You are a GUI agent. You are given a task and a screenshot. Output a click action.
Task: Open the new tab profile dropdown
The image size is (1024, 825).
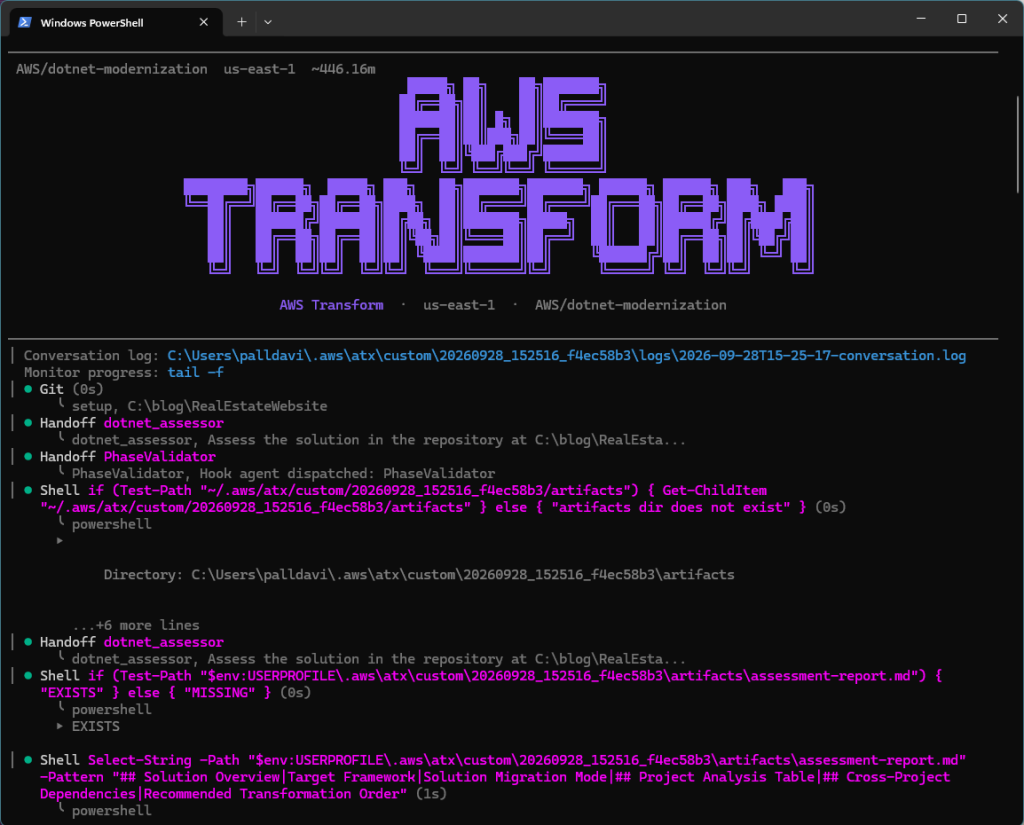click(268, 22)
